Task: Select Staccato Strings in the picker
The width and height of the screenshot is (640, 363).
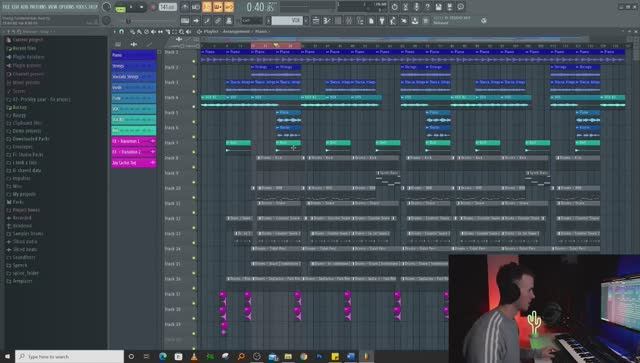Action: (134, 77)
